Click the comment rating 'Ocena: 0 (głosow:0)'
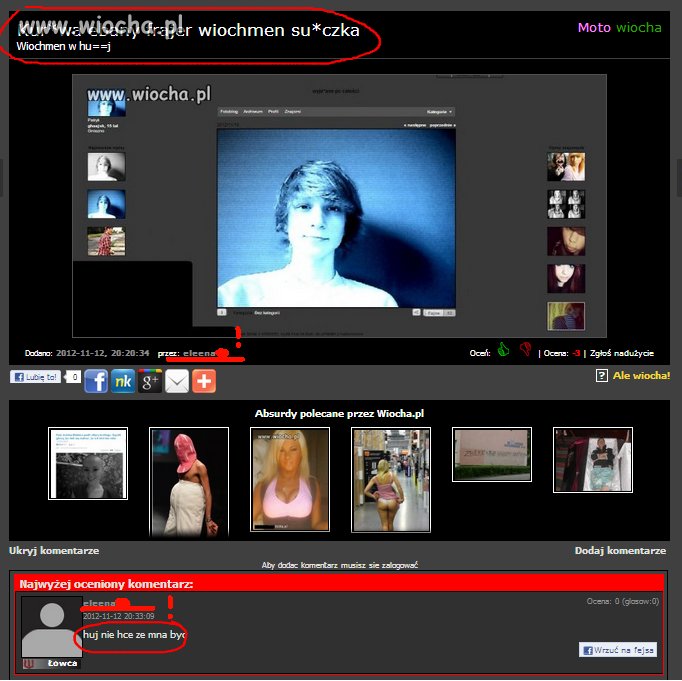Viewport: 682px width, 681px height. (x=623, y=601)
